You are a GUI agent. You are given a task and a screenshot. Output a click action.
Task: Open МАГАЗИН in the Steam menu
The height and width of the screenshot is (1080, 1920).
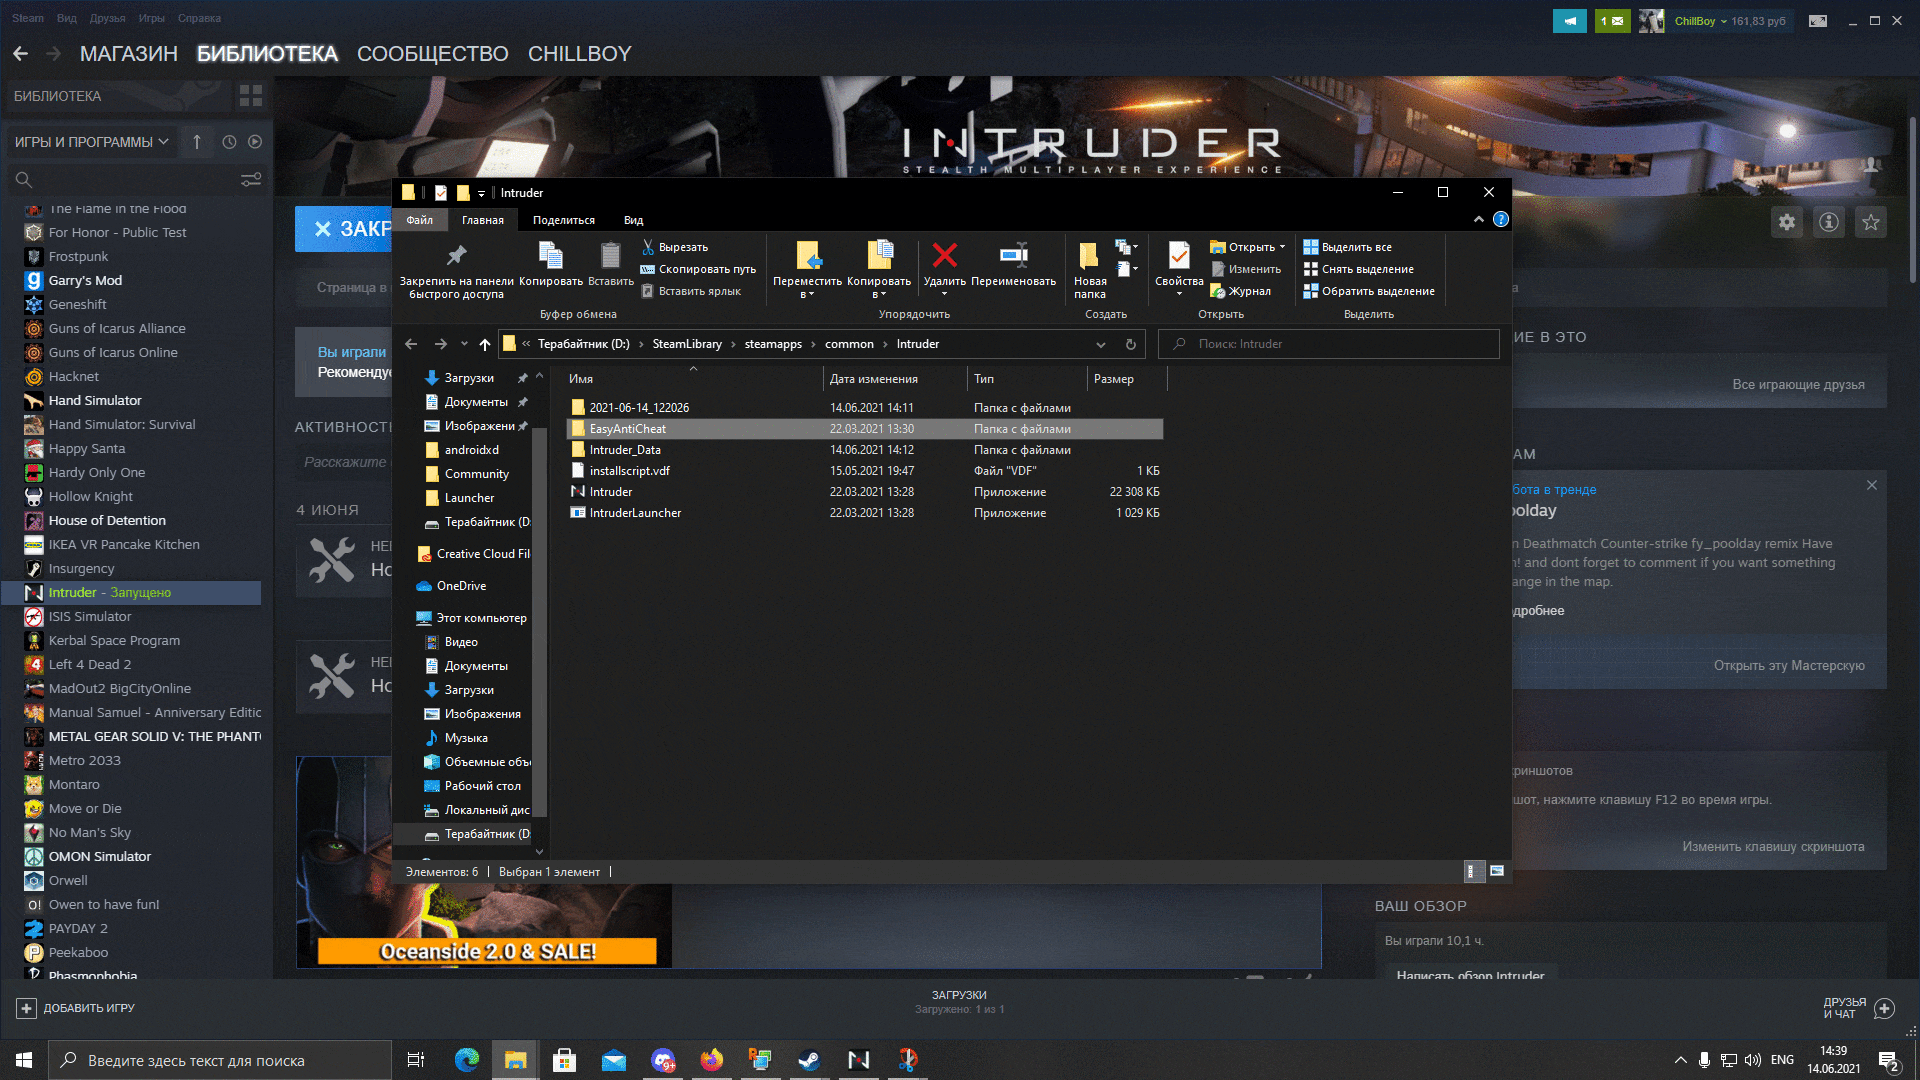coord(128,53)
